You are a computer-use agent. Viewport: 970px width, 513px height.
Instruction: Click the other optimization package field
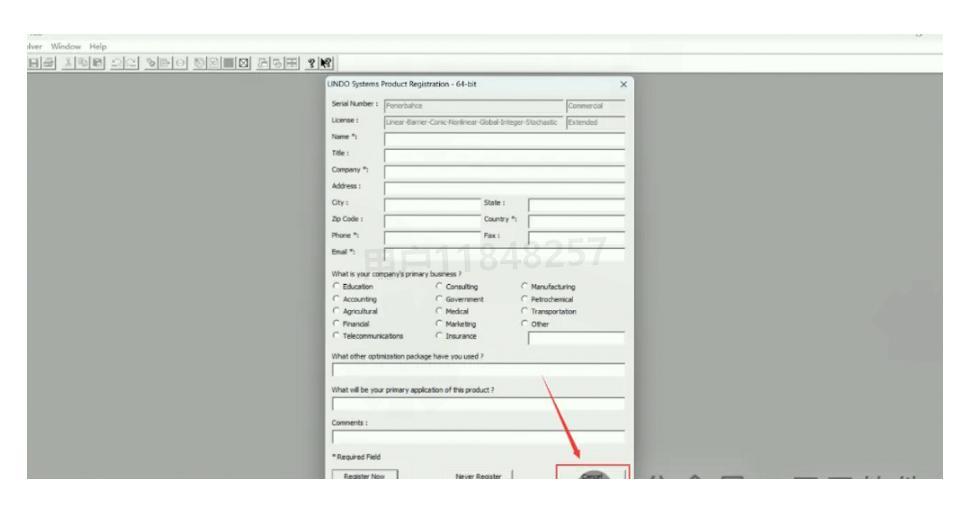click(x=478, y=370)
